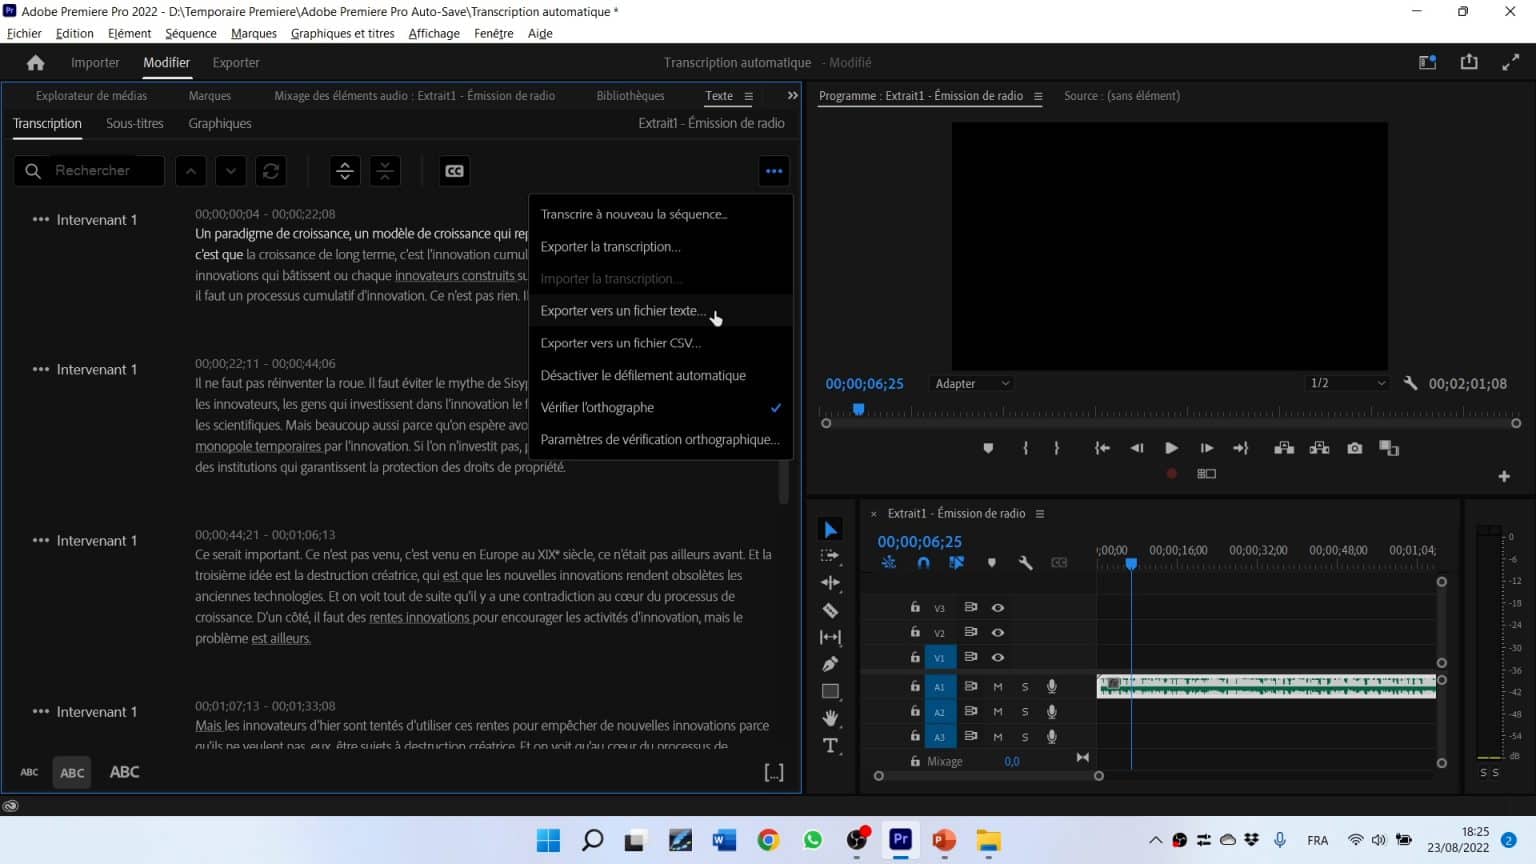Click the camera export frame icon
1536x864 pixels.
[x=1354, y=448]
